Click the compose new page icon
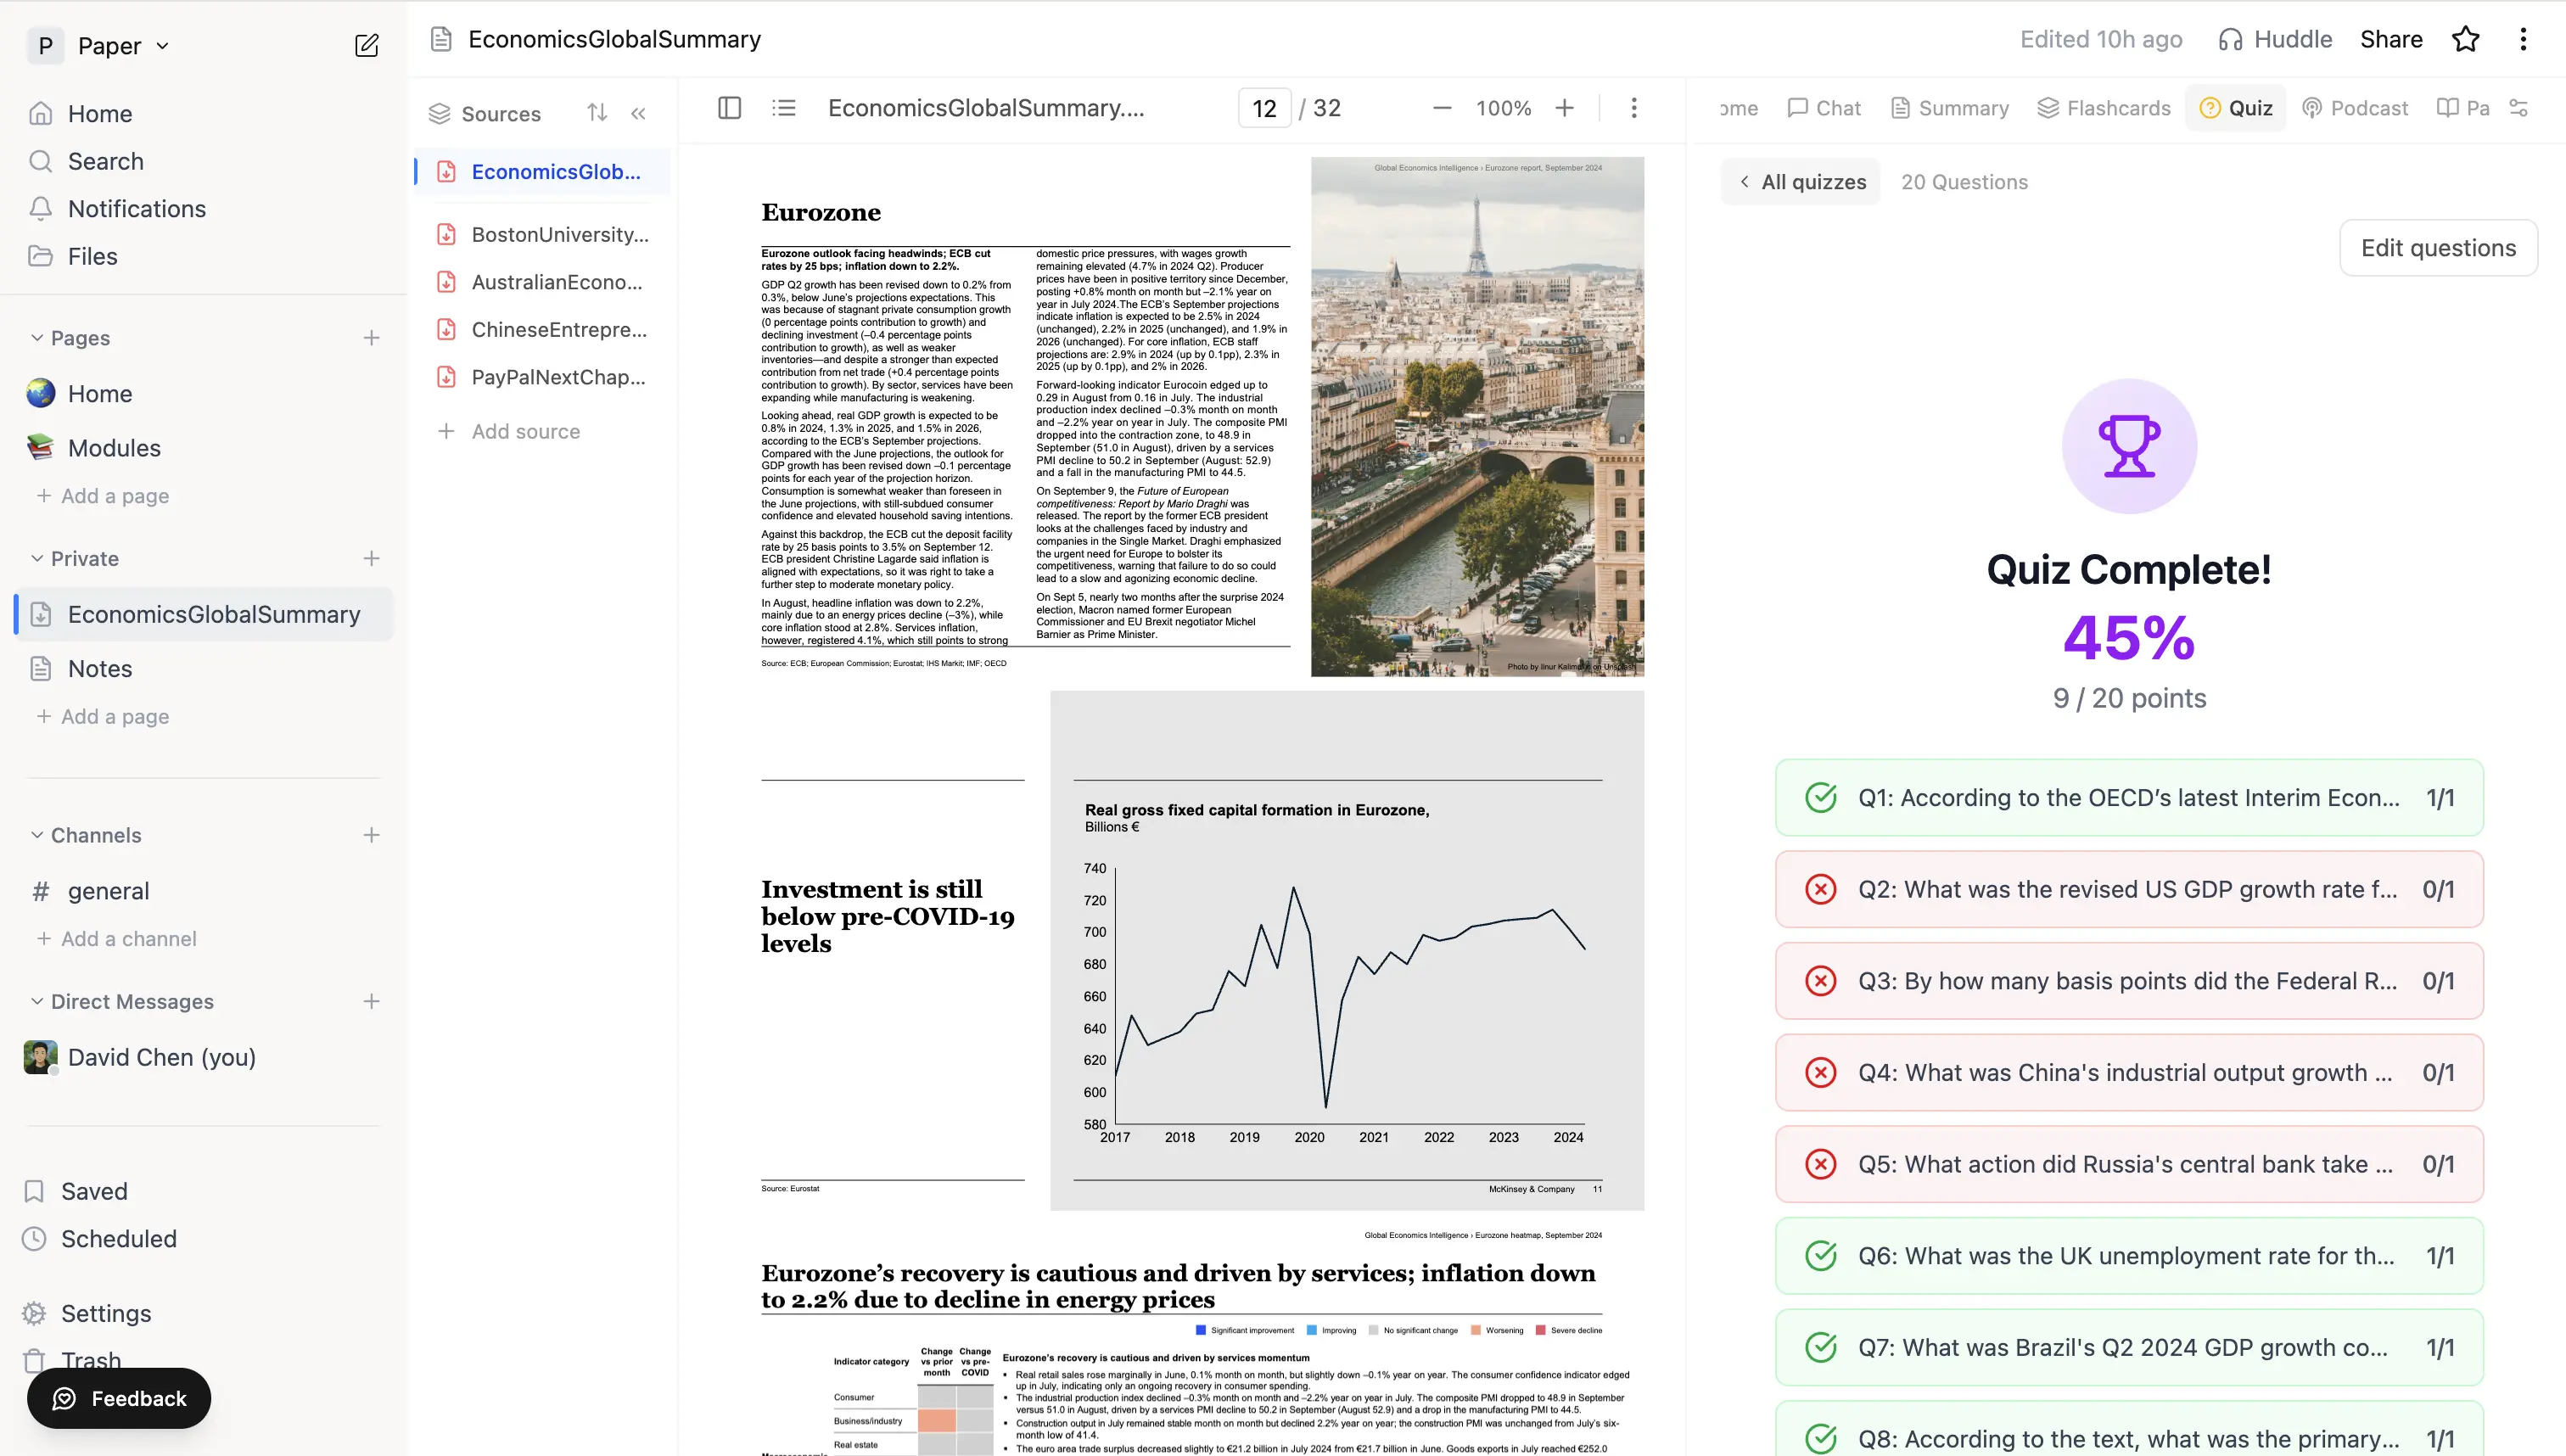 pyautogui.click(x=367, y=45)
